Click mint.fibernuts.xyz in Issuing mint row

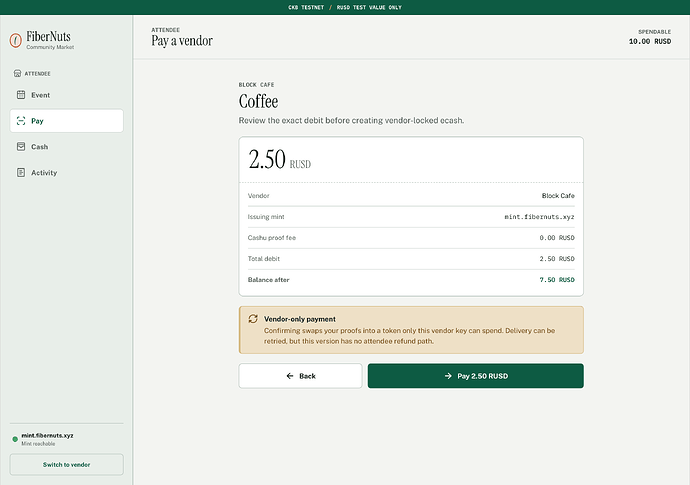539,217
